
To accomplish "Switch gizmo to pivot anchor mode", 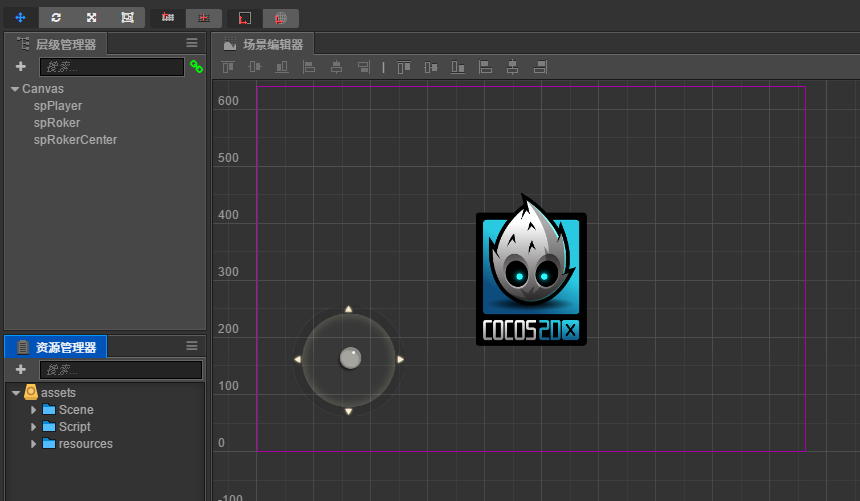I will pyautogui.click(x=168, y=18).
